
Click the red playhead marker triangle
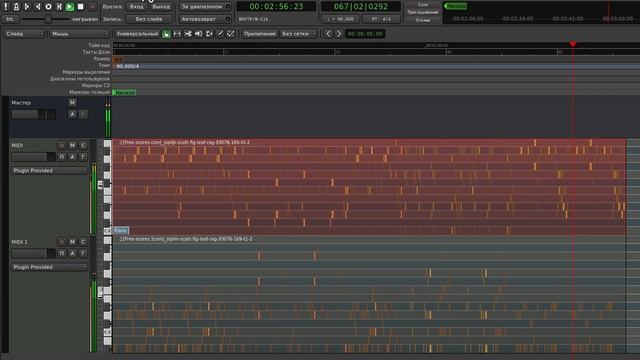573,44
